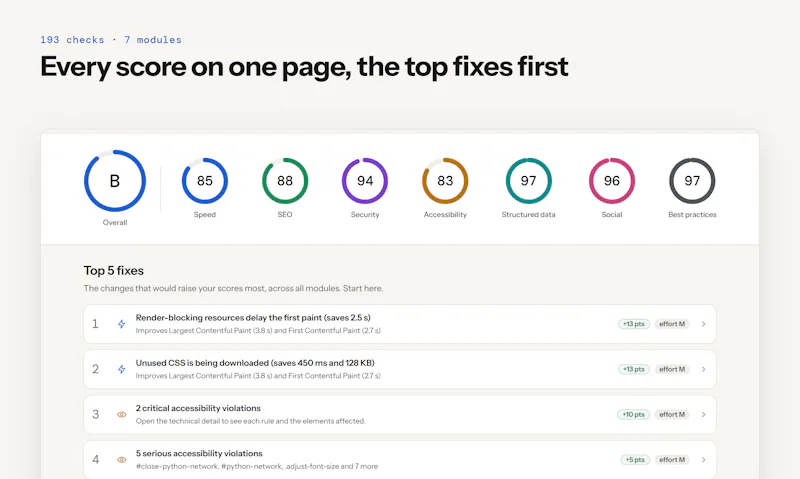This screenshot has width=800, height=479.
Task: Select the SEO score ring showing 88
Action: pyautogui.click(x=285, y=181)
